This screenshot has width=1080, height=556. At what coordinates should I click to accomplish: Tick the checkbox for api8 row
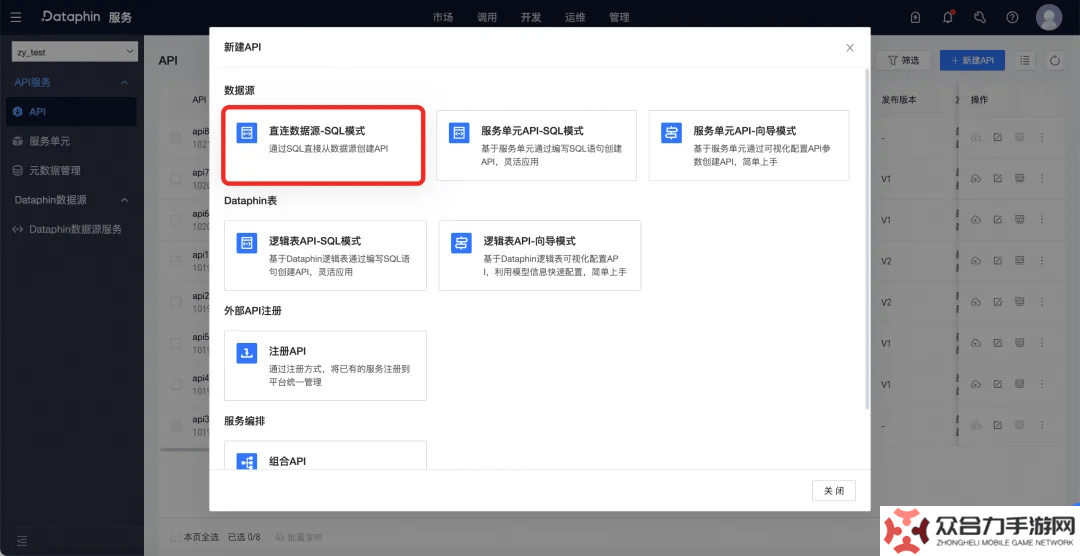coord(176,138)
